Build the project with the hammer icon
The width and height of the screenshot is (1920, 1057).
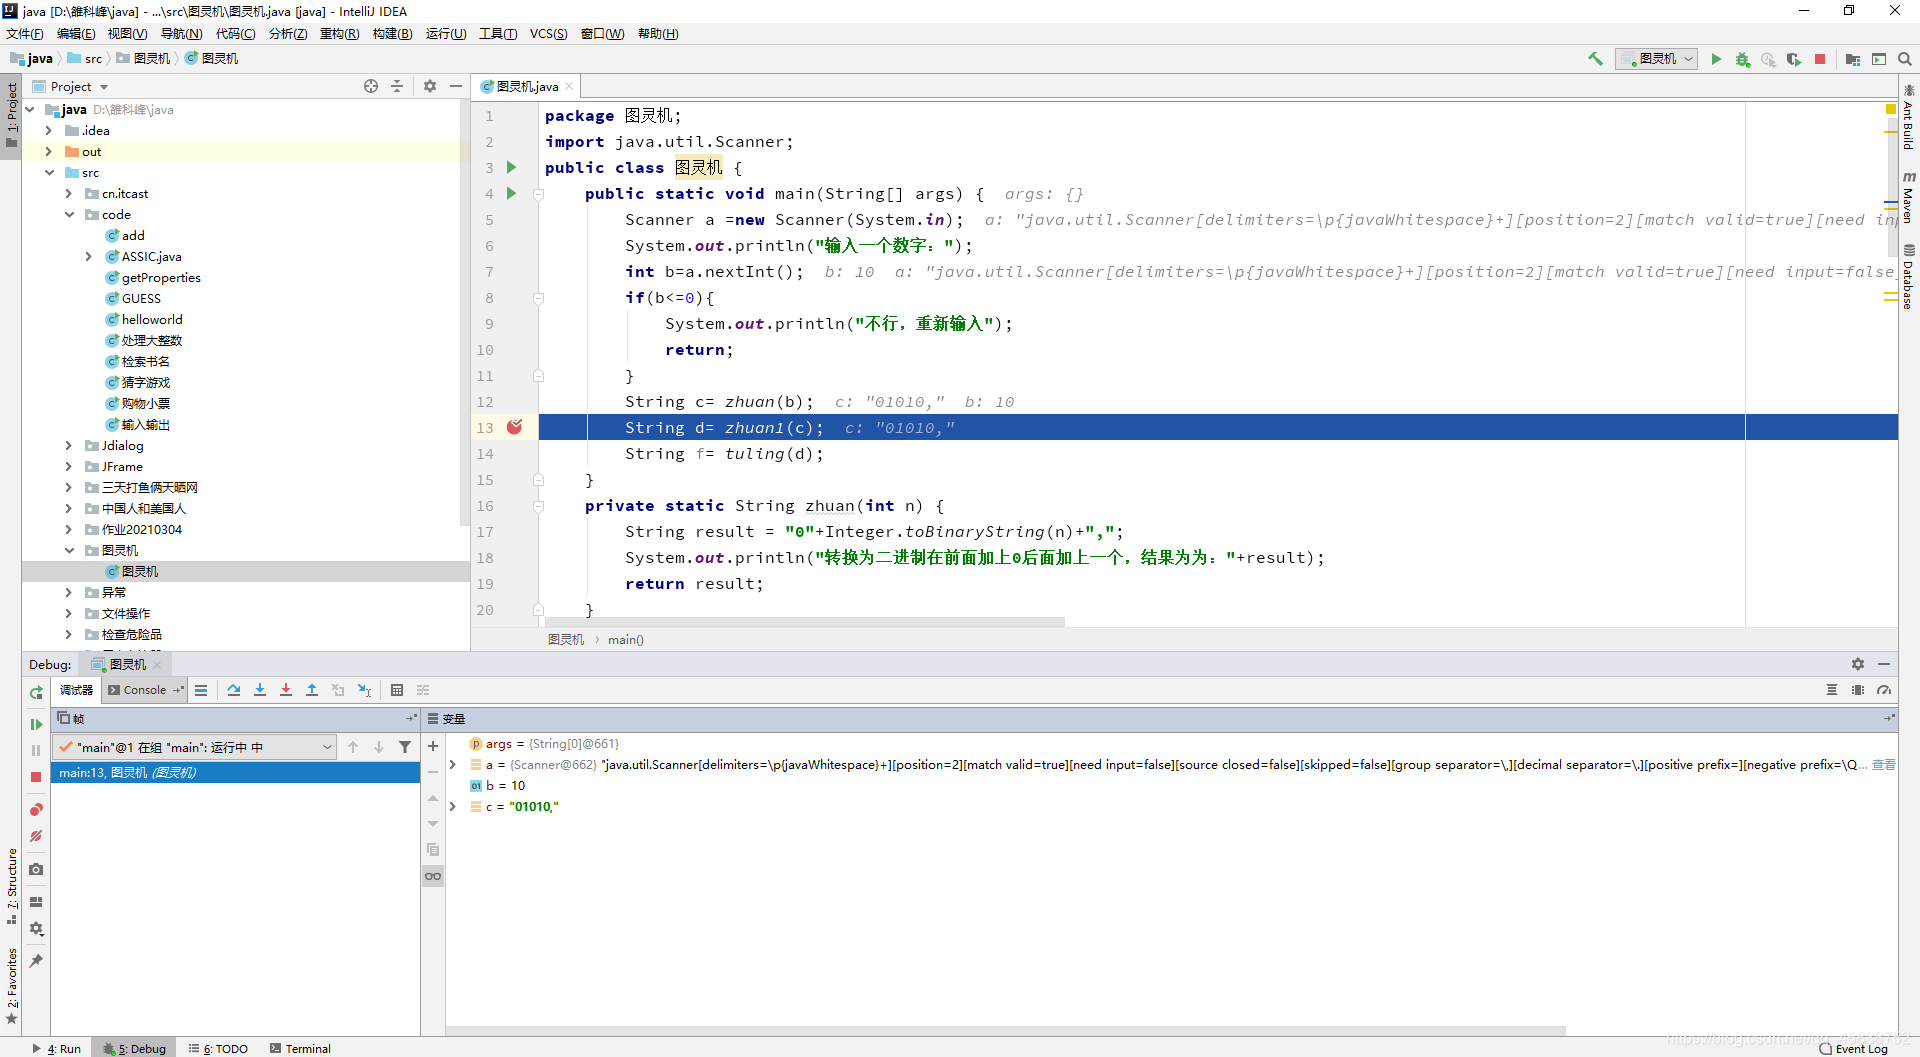(x=1595, y=59)
